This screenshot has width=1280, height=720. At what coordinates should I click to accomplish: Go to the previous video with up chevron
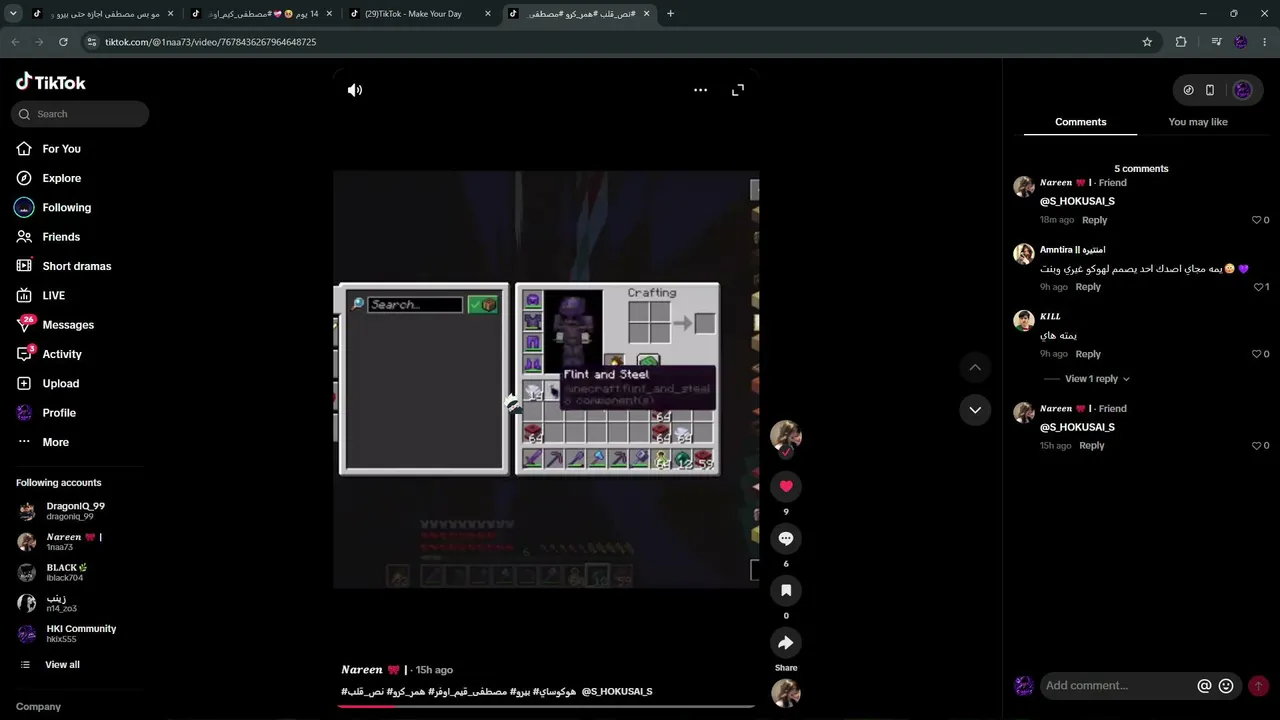975,368
